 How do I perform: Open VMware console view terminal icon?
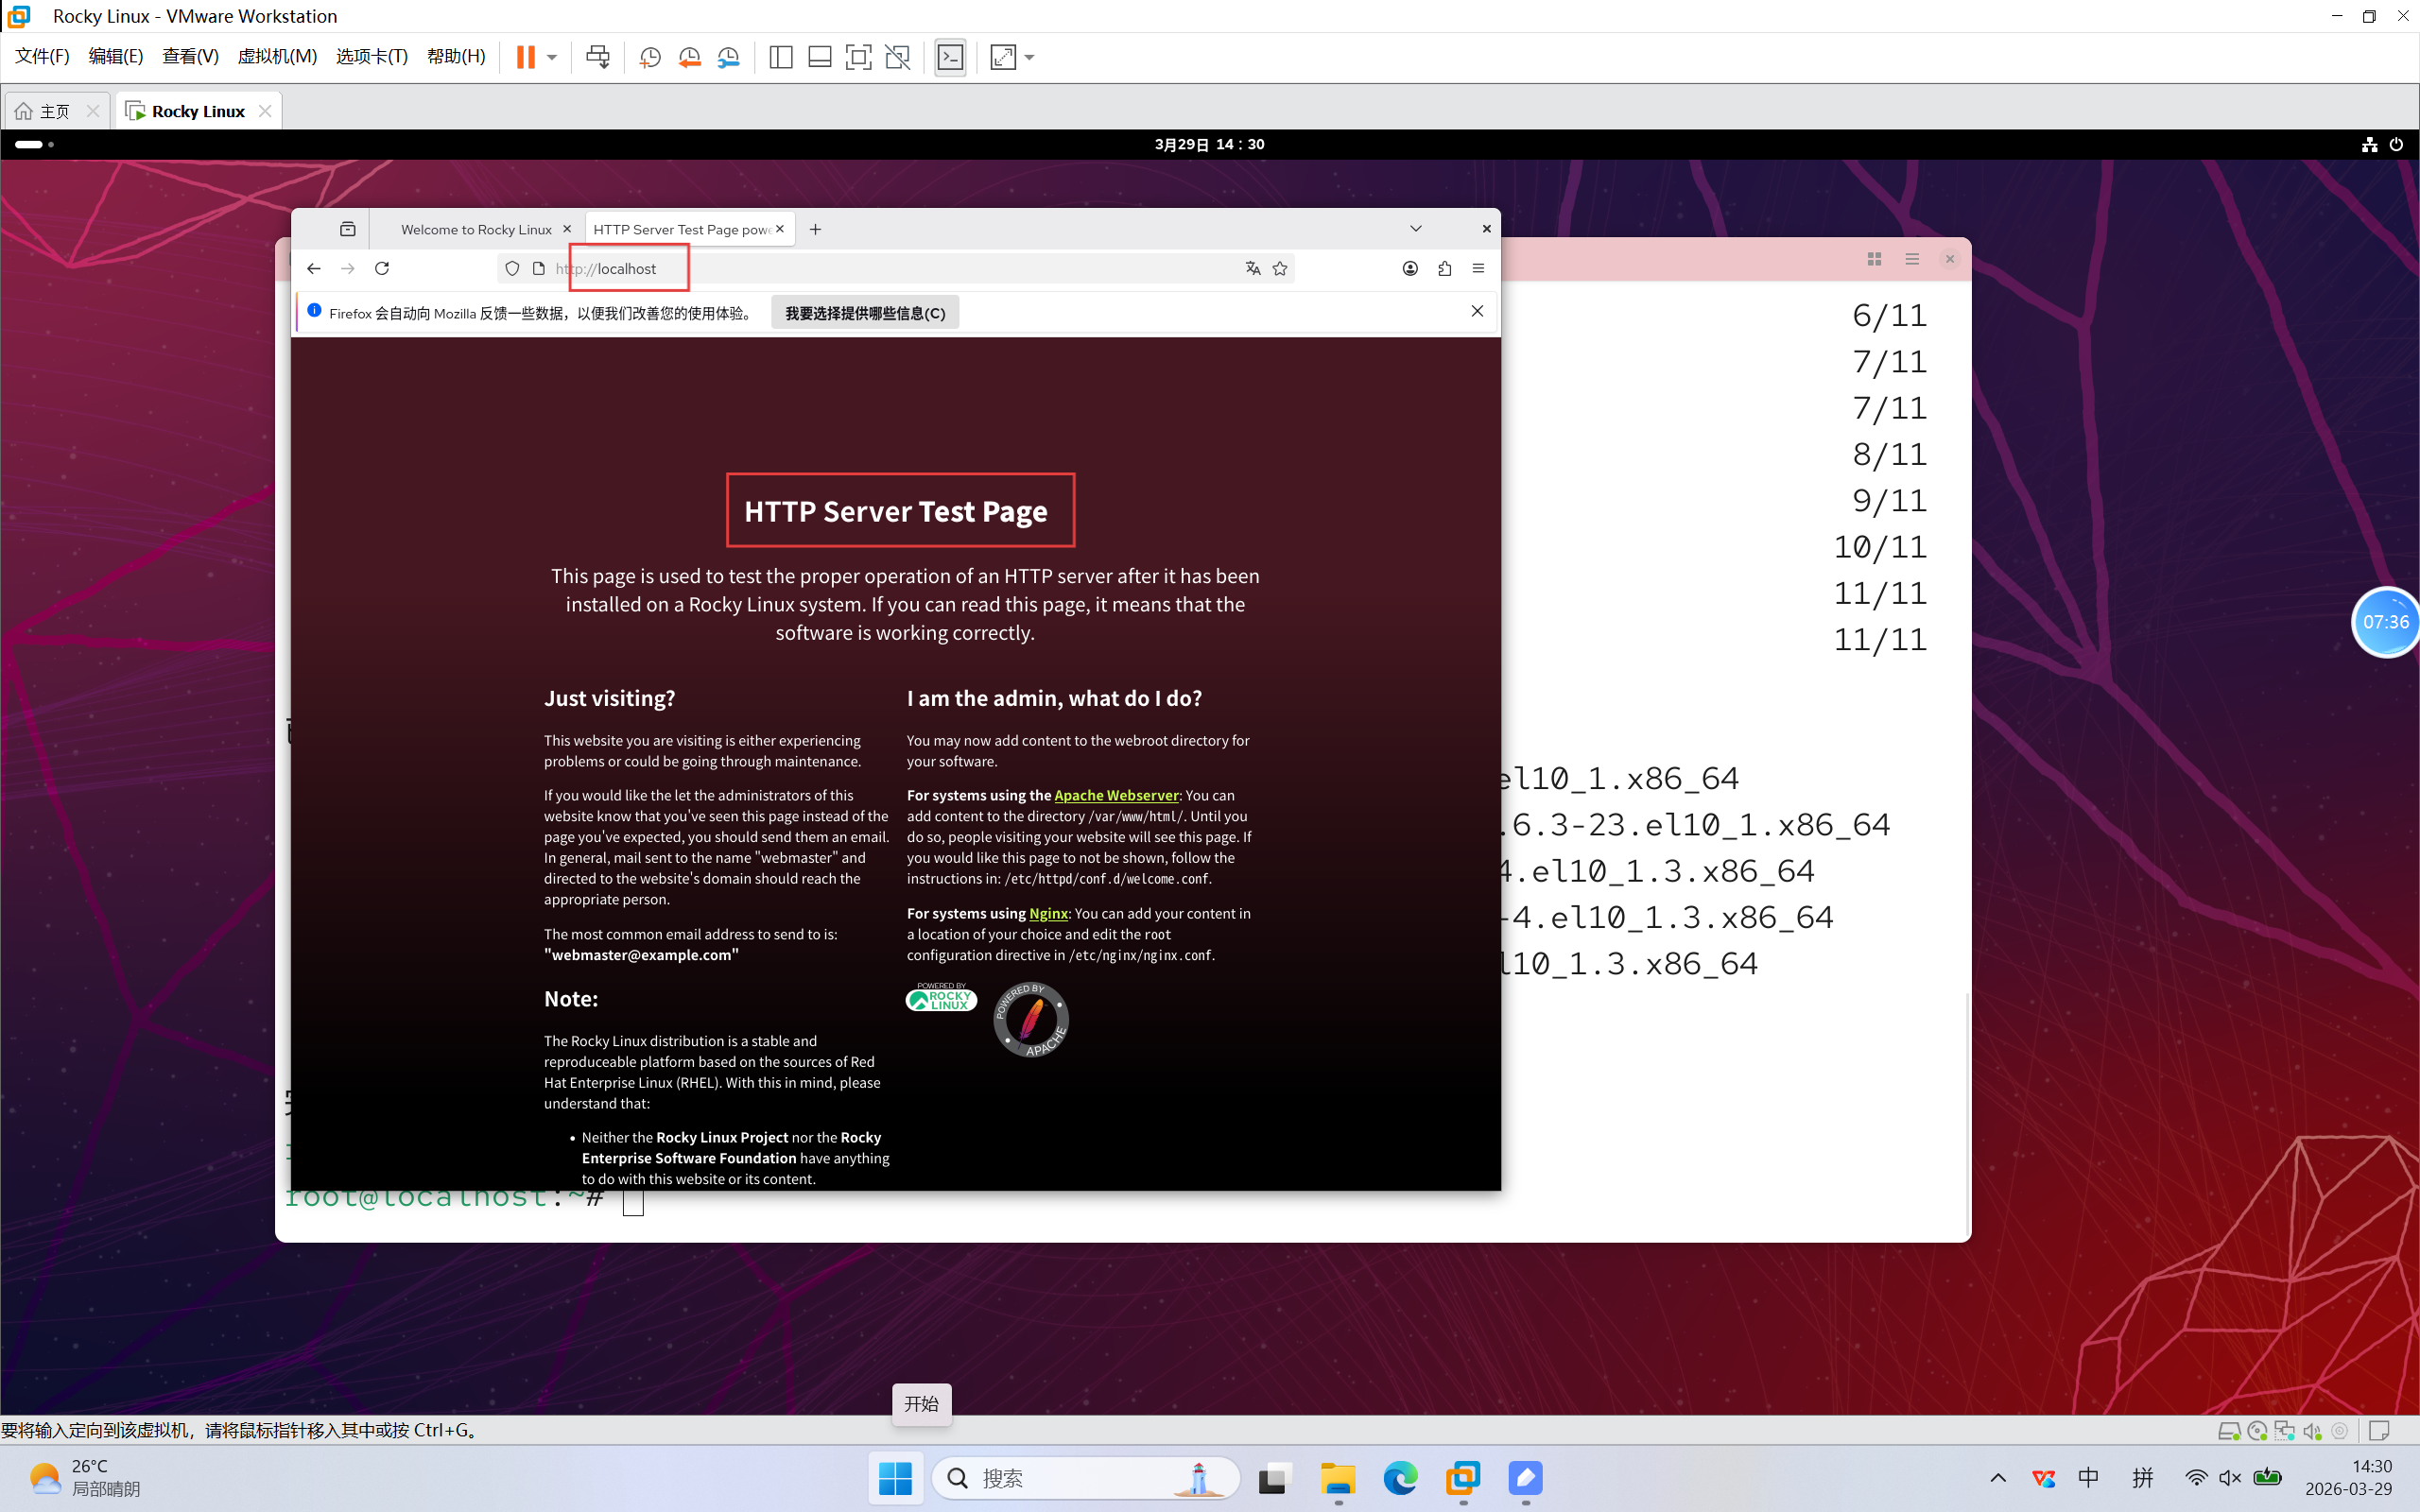coord(950,57)
